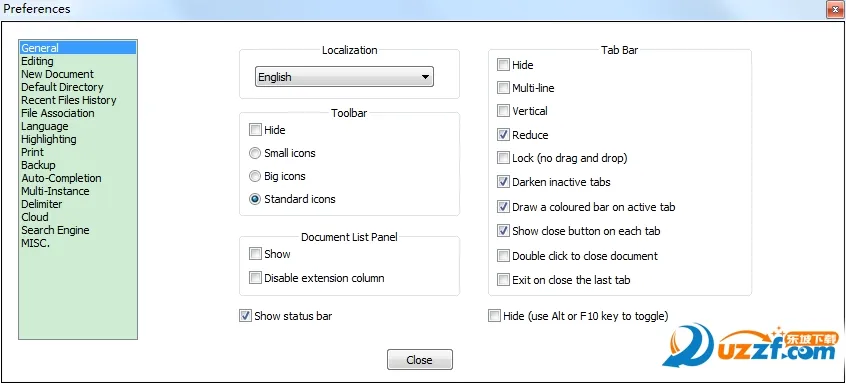Open the Editing preferences section
The width and height of the screenshot is (846, 384).
point(78,61)
